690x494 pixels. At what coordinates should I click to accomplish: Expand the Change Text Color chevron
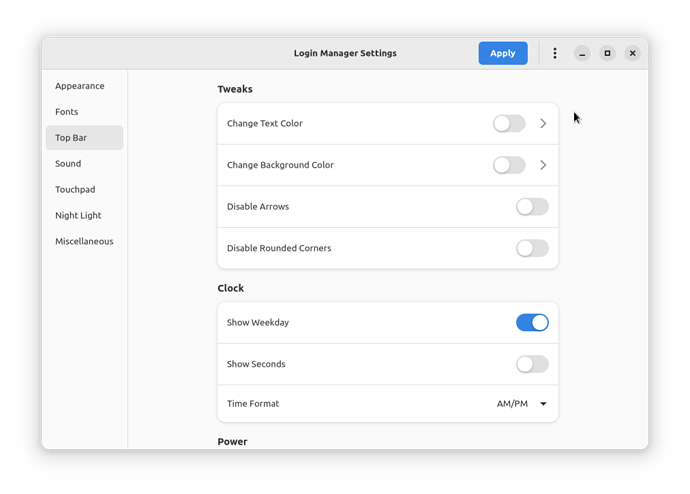tap(543, 124)
